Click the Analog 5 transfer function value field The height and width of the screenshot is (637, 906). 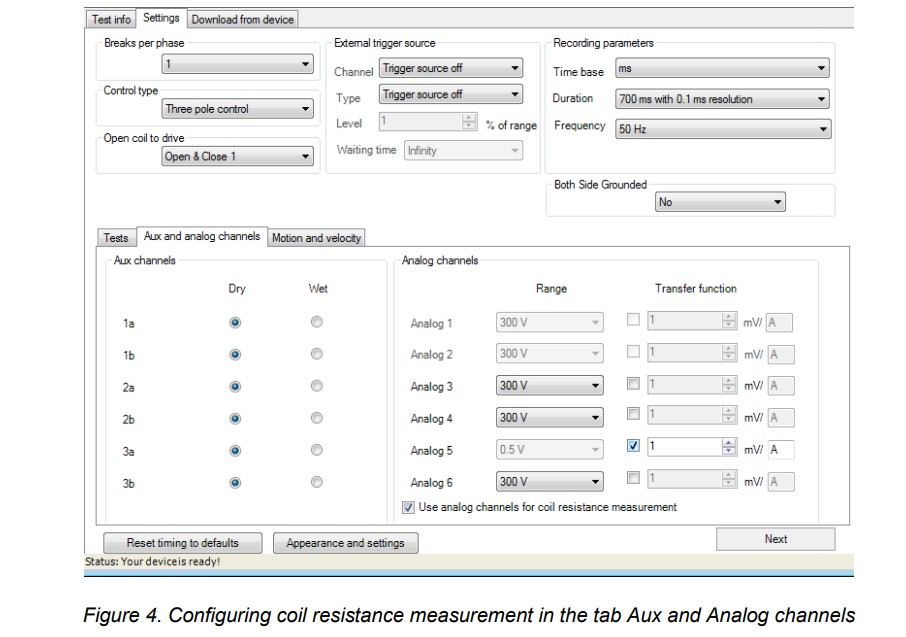(681, 447)
